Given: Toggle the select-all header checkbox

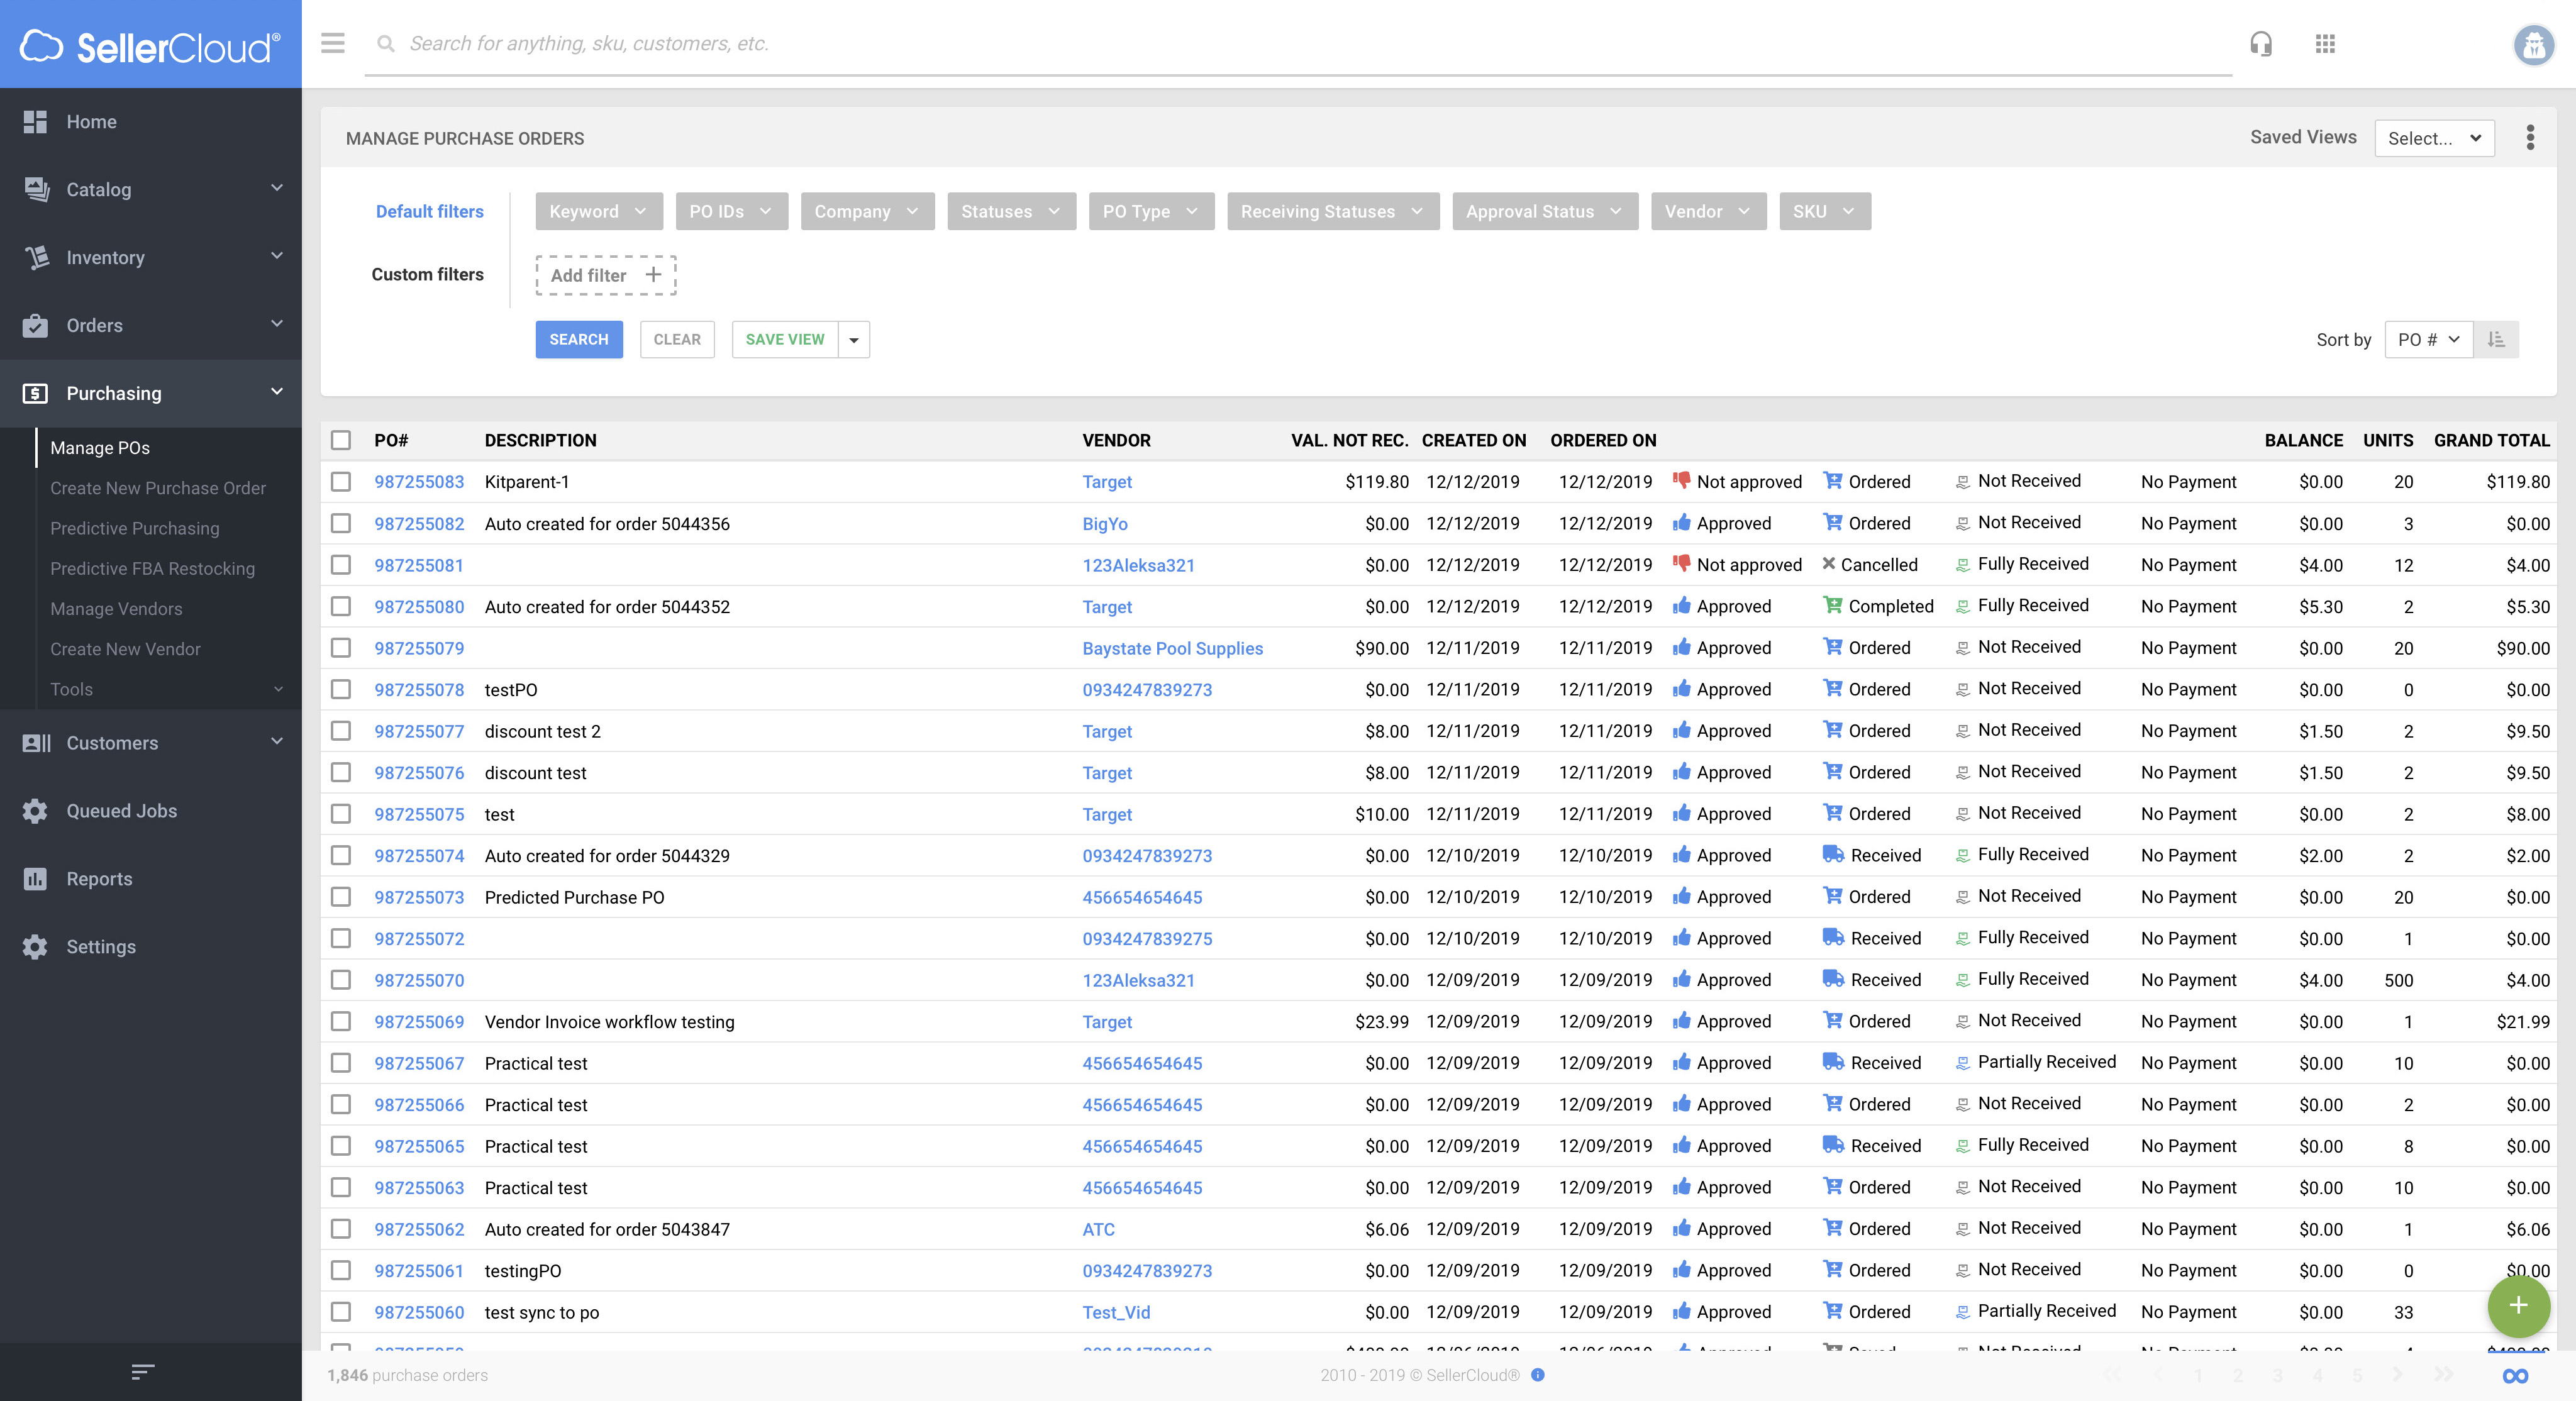Looking at the screenshot, I should click(341, 441).
